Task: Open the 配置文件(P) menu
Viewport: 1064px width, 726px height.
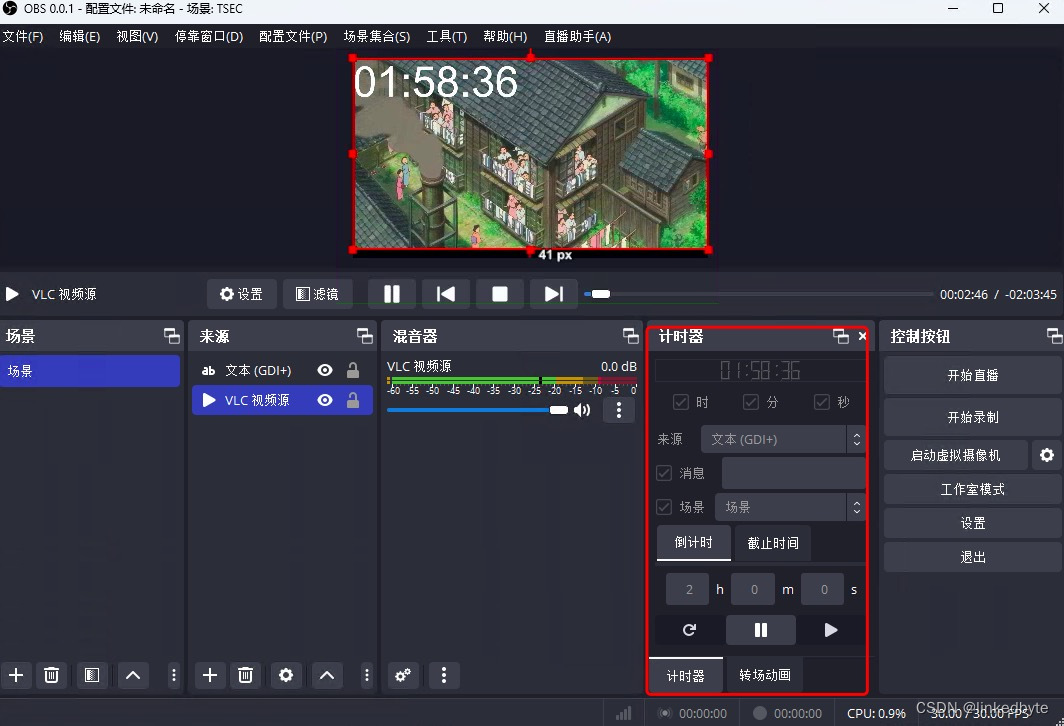Action: tap(293, 37)
